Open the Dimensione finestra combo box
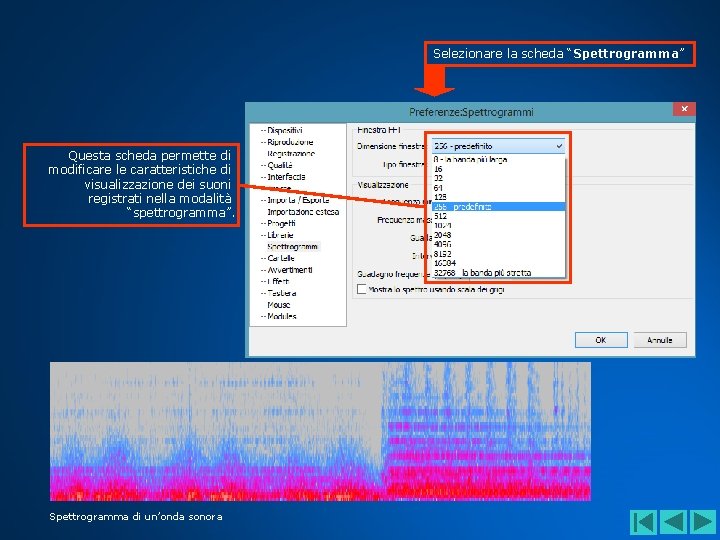 click(x=498, y=146)
